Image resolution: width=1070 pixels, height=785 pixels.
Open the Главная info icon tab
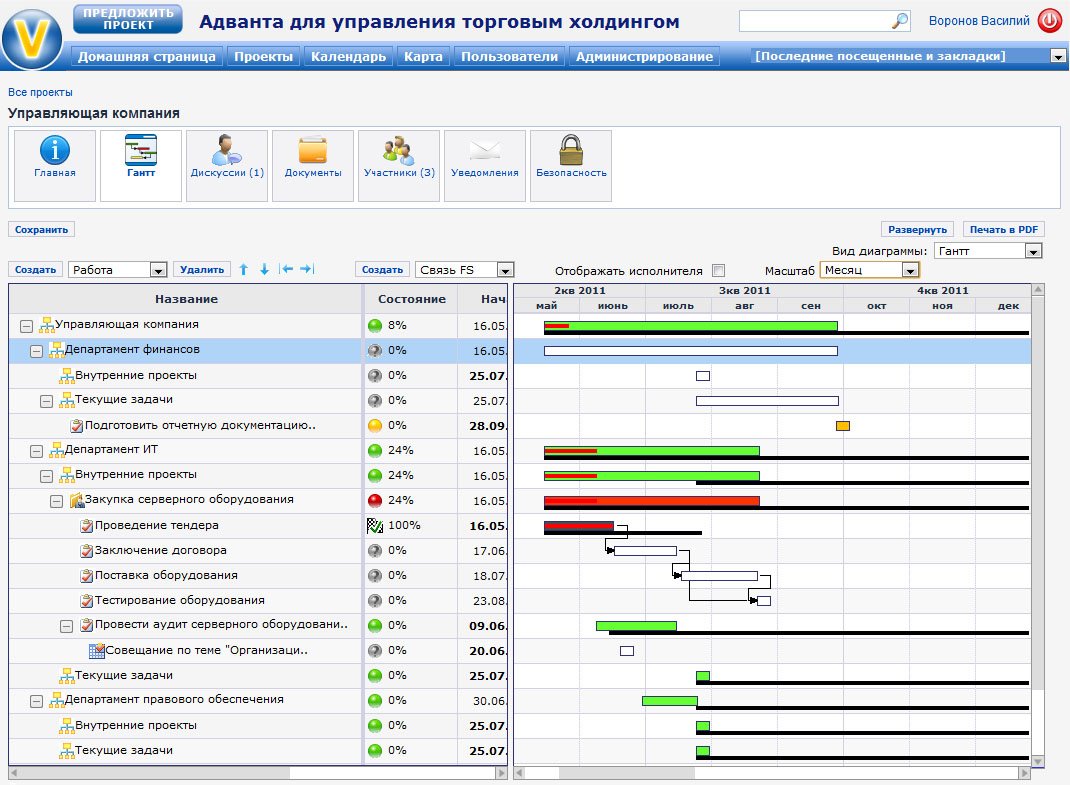coord(55,166)
